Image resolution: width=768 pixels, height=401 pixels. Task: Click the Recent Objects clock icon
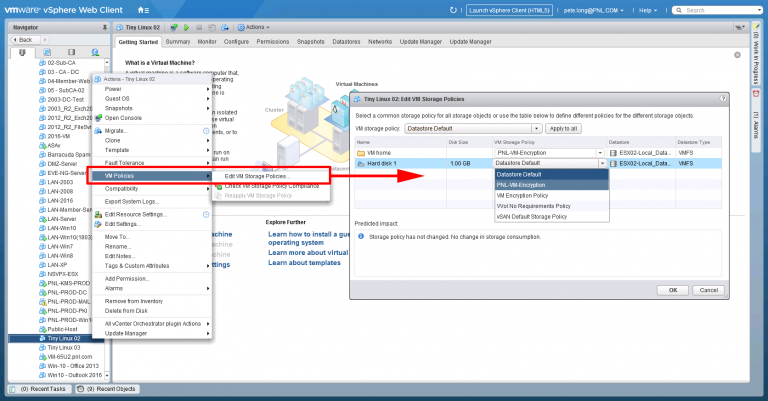click(x=81, y=389)
